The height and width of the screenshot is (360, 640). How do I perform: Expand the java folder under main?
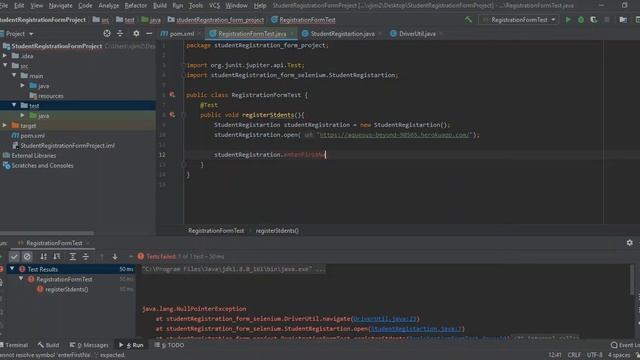coord(23,86)
